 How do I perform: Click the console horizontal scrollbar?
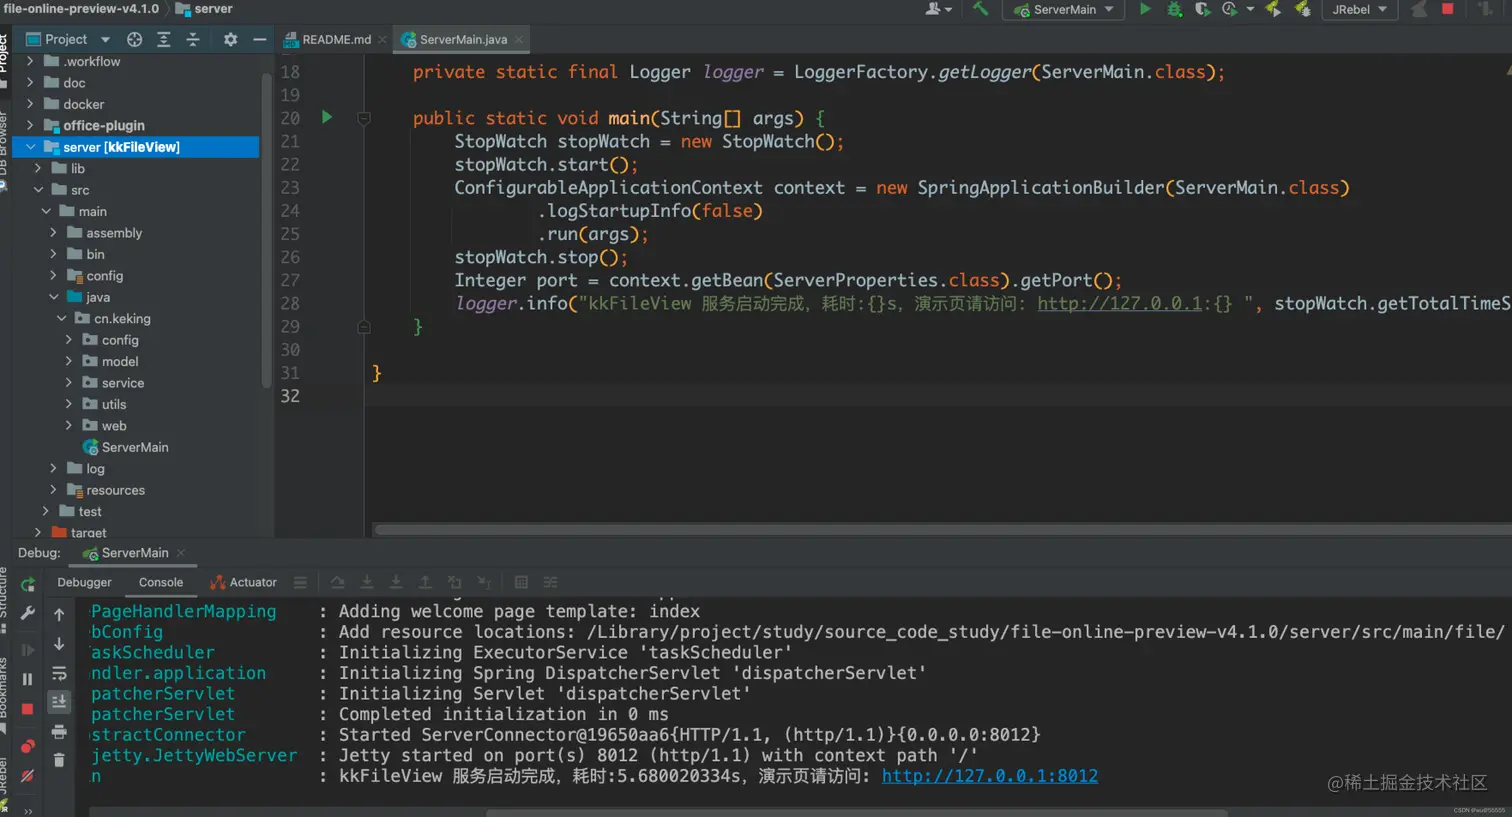click(855, 812)
